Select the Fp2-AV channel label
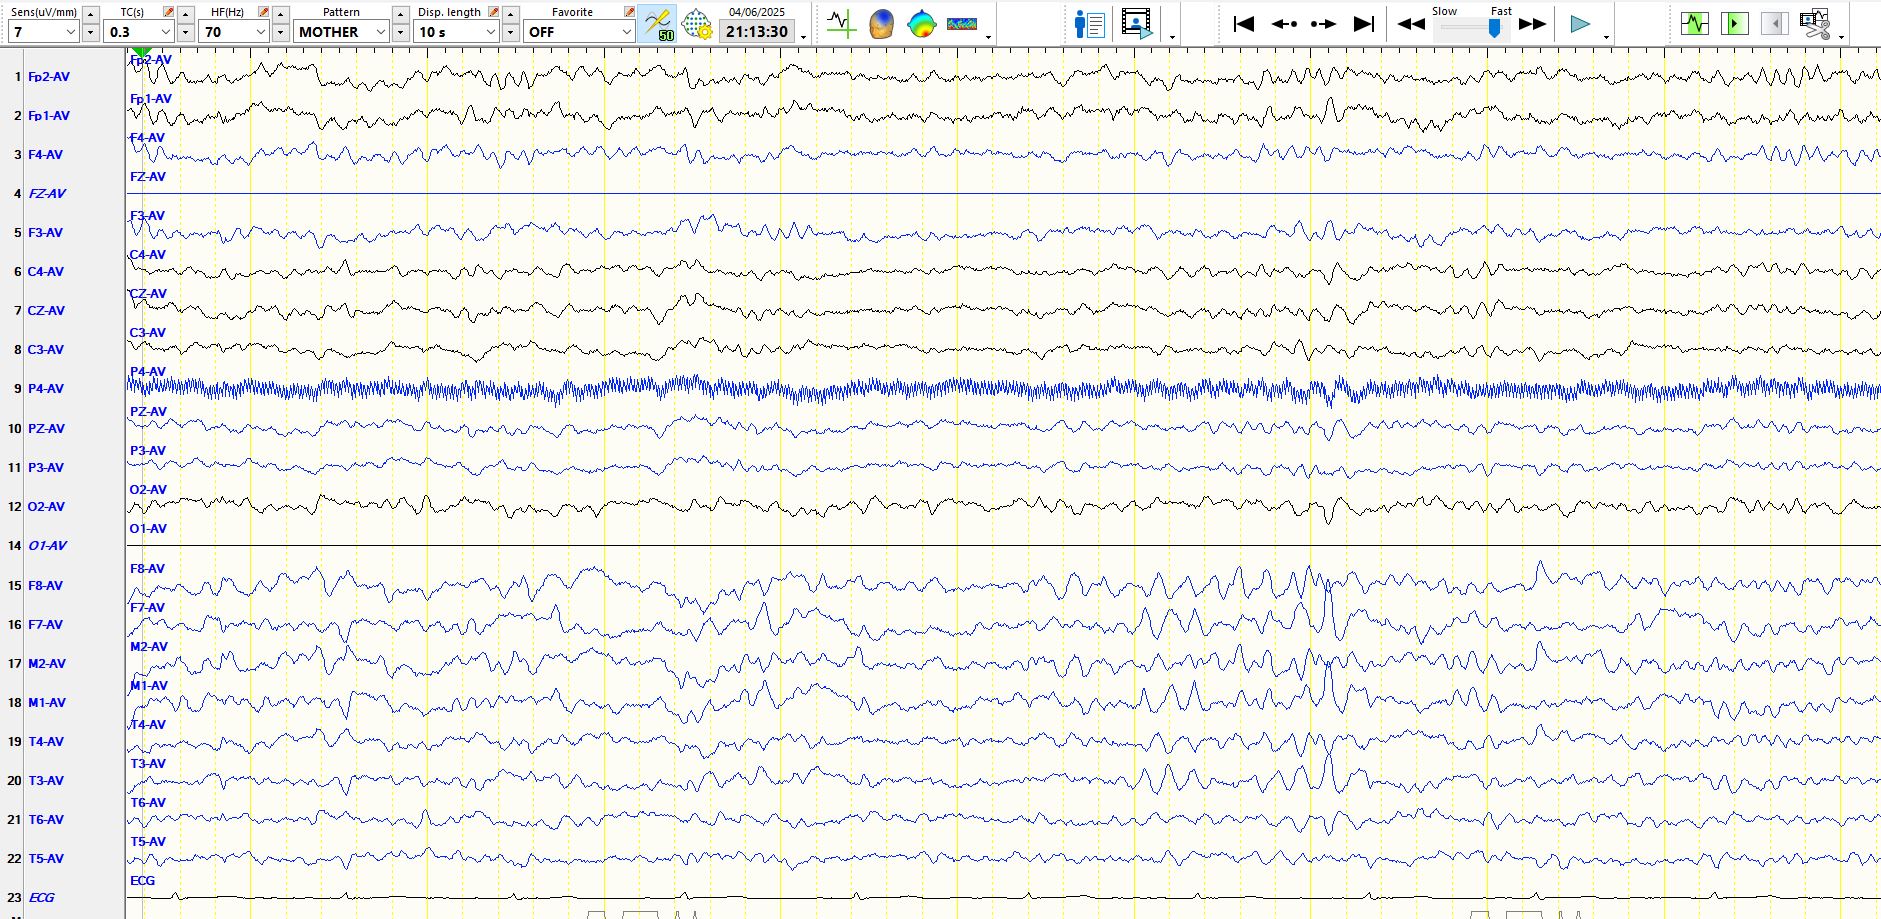 (49, 77)
